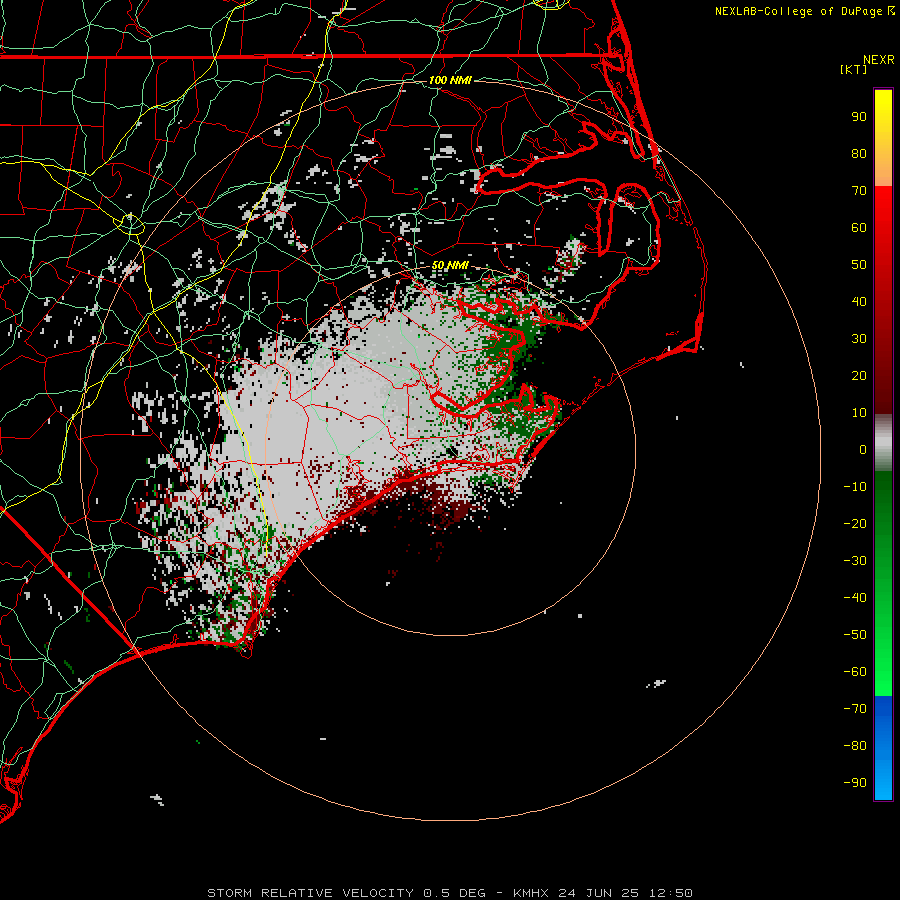Click the -60 knot scale label
The height and width of the screenshot is (900, 900).
click(x=855, y=672)
